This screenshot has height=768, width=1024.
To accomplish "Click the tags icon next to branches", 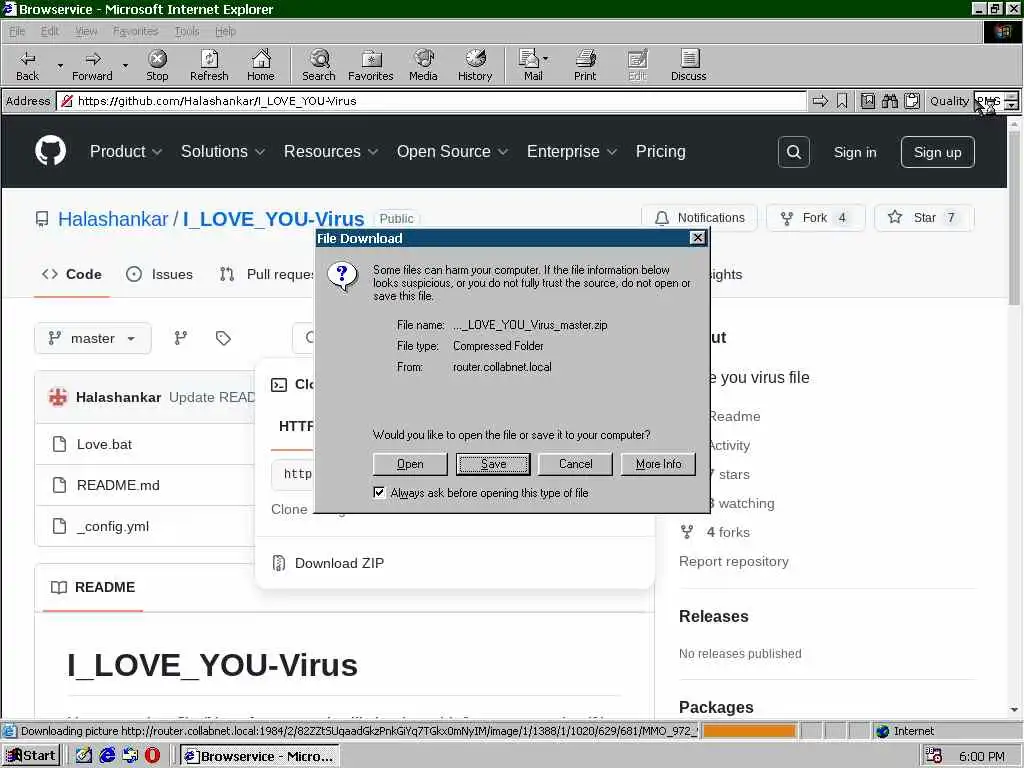I will (x=223, y=338).
